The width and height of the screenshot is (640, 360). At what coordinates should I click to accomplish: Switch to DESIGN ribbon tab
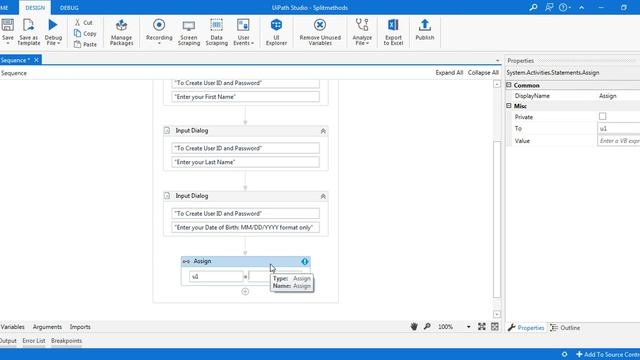tap(35, 8)
